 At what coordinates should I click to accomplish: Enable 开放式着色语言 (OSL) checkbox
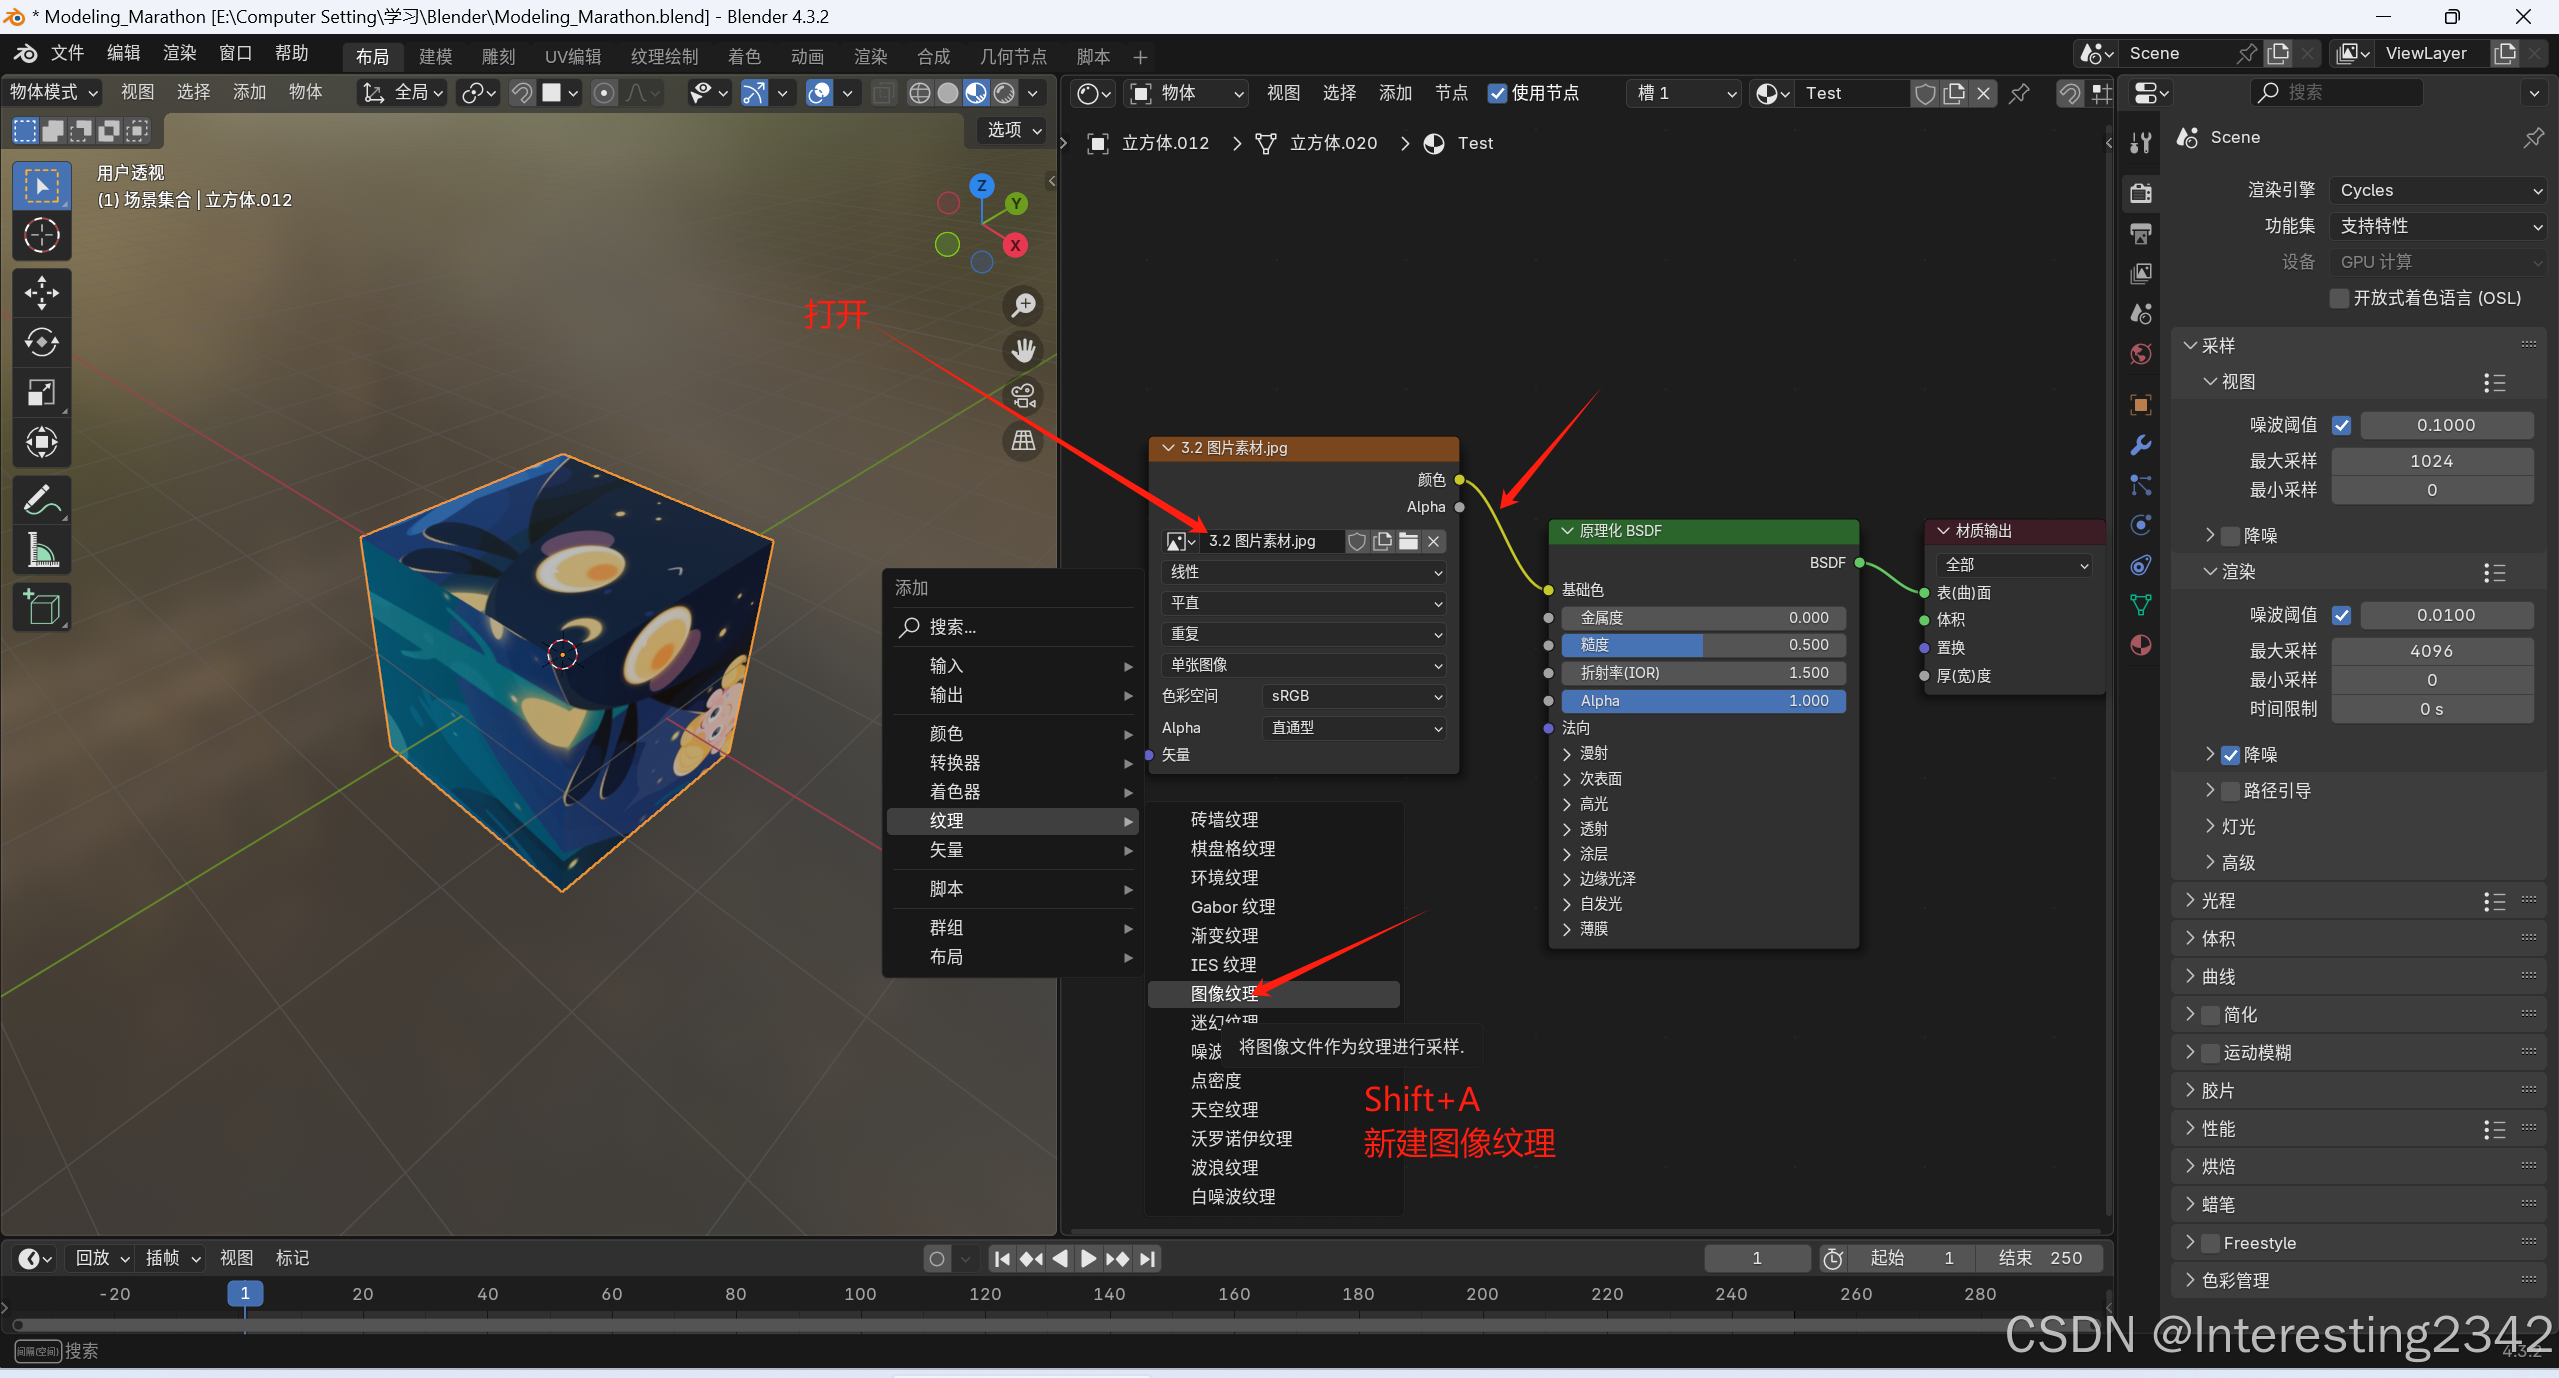click(2339, 298)
